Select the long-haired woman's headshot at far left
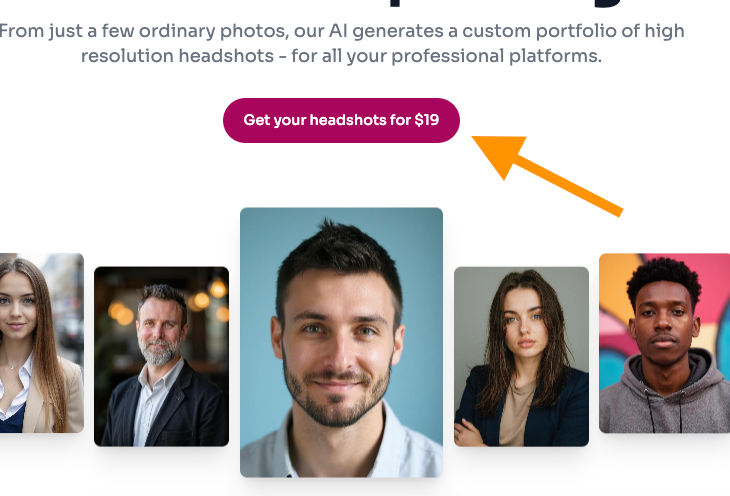 (40, 342)
